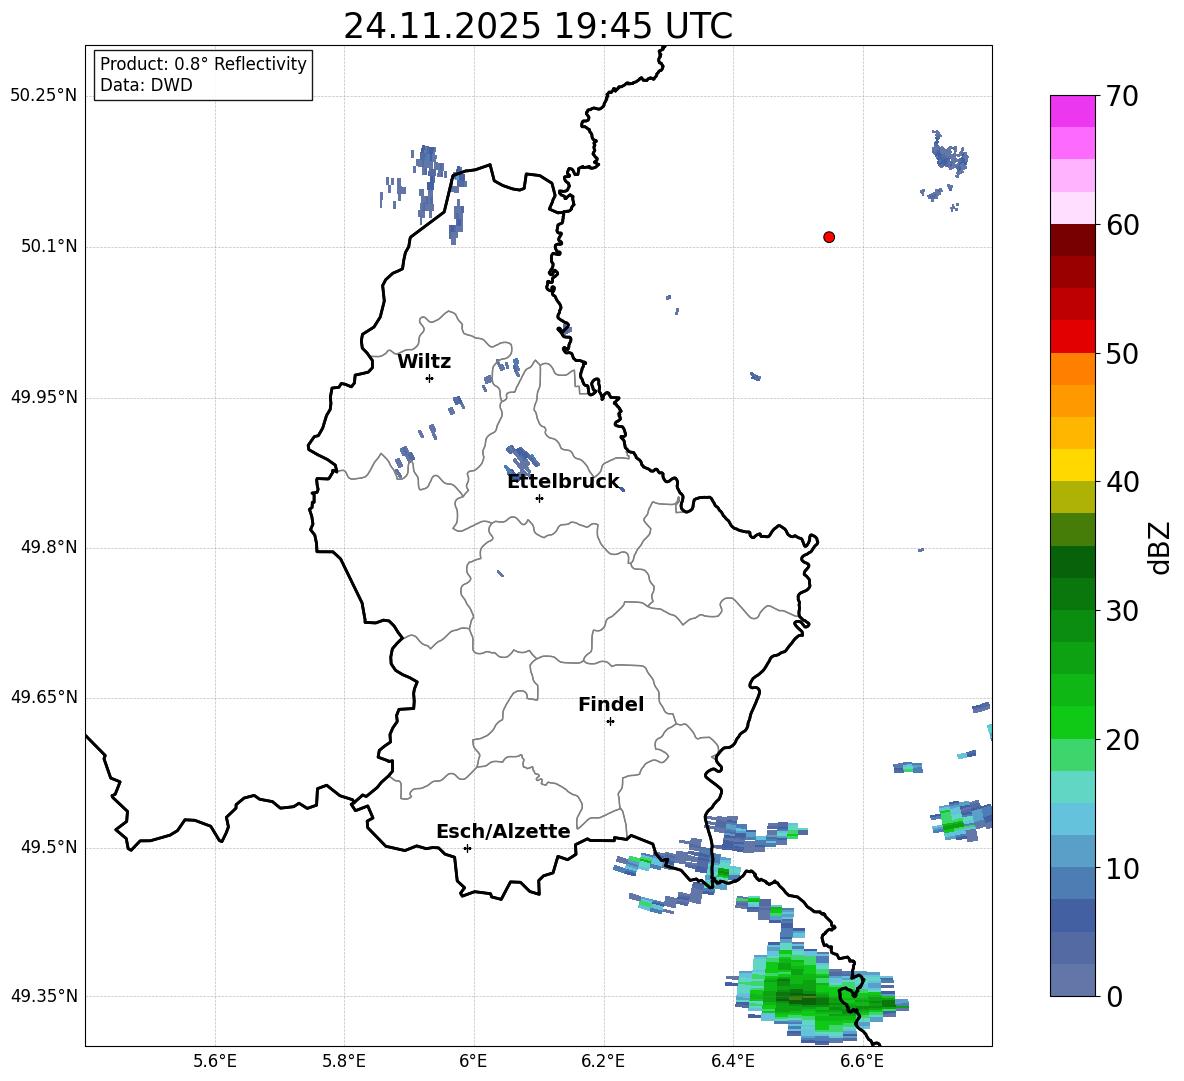
Task: Click the 49.5°N latitude label
Action: [x=49, y=847]
